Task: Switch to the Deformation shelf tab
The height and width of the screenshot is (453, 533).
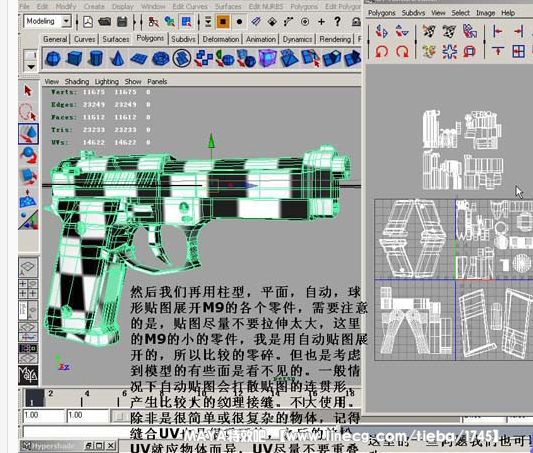Action: pos(221,39)
